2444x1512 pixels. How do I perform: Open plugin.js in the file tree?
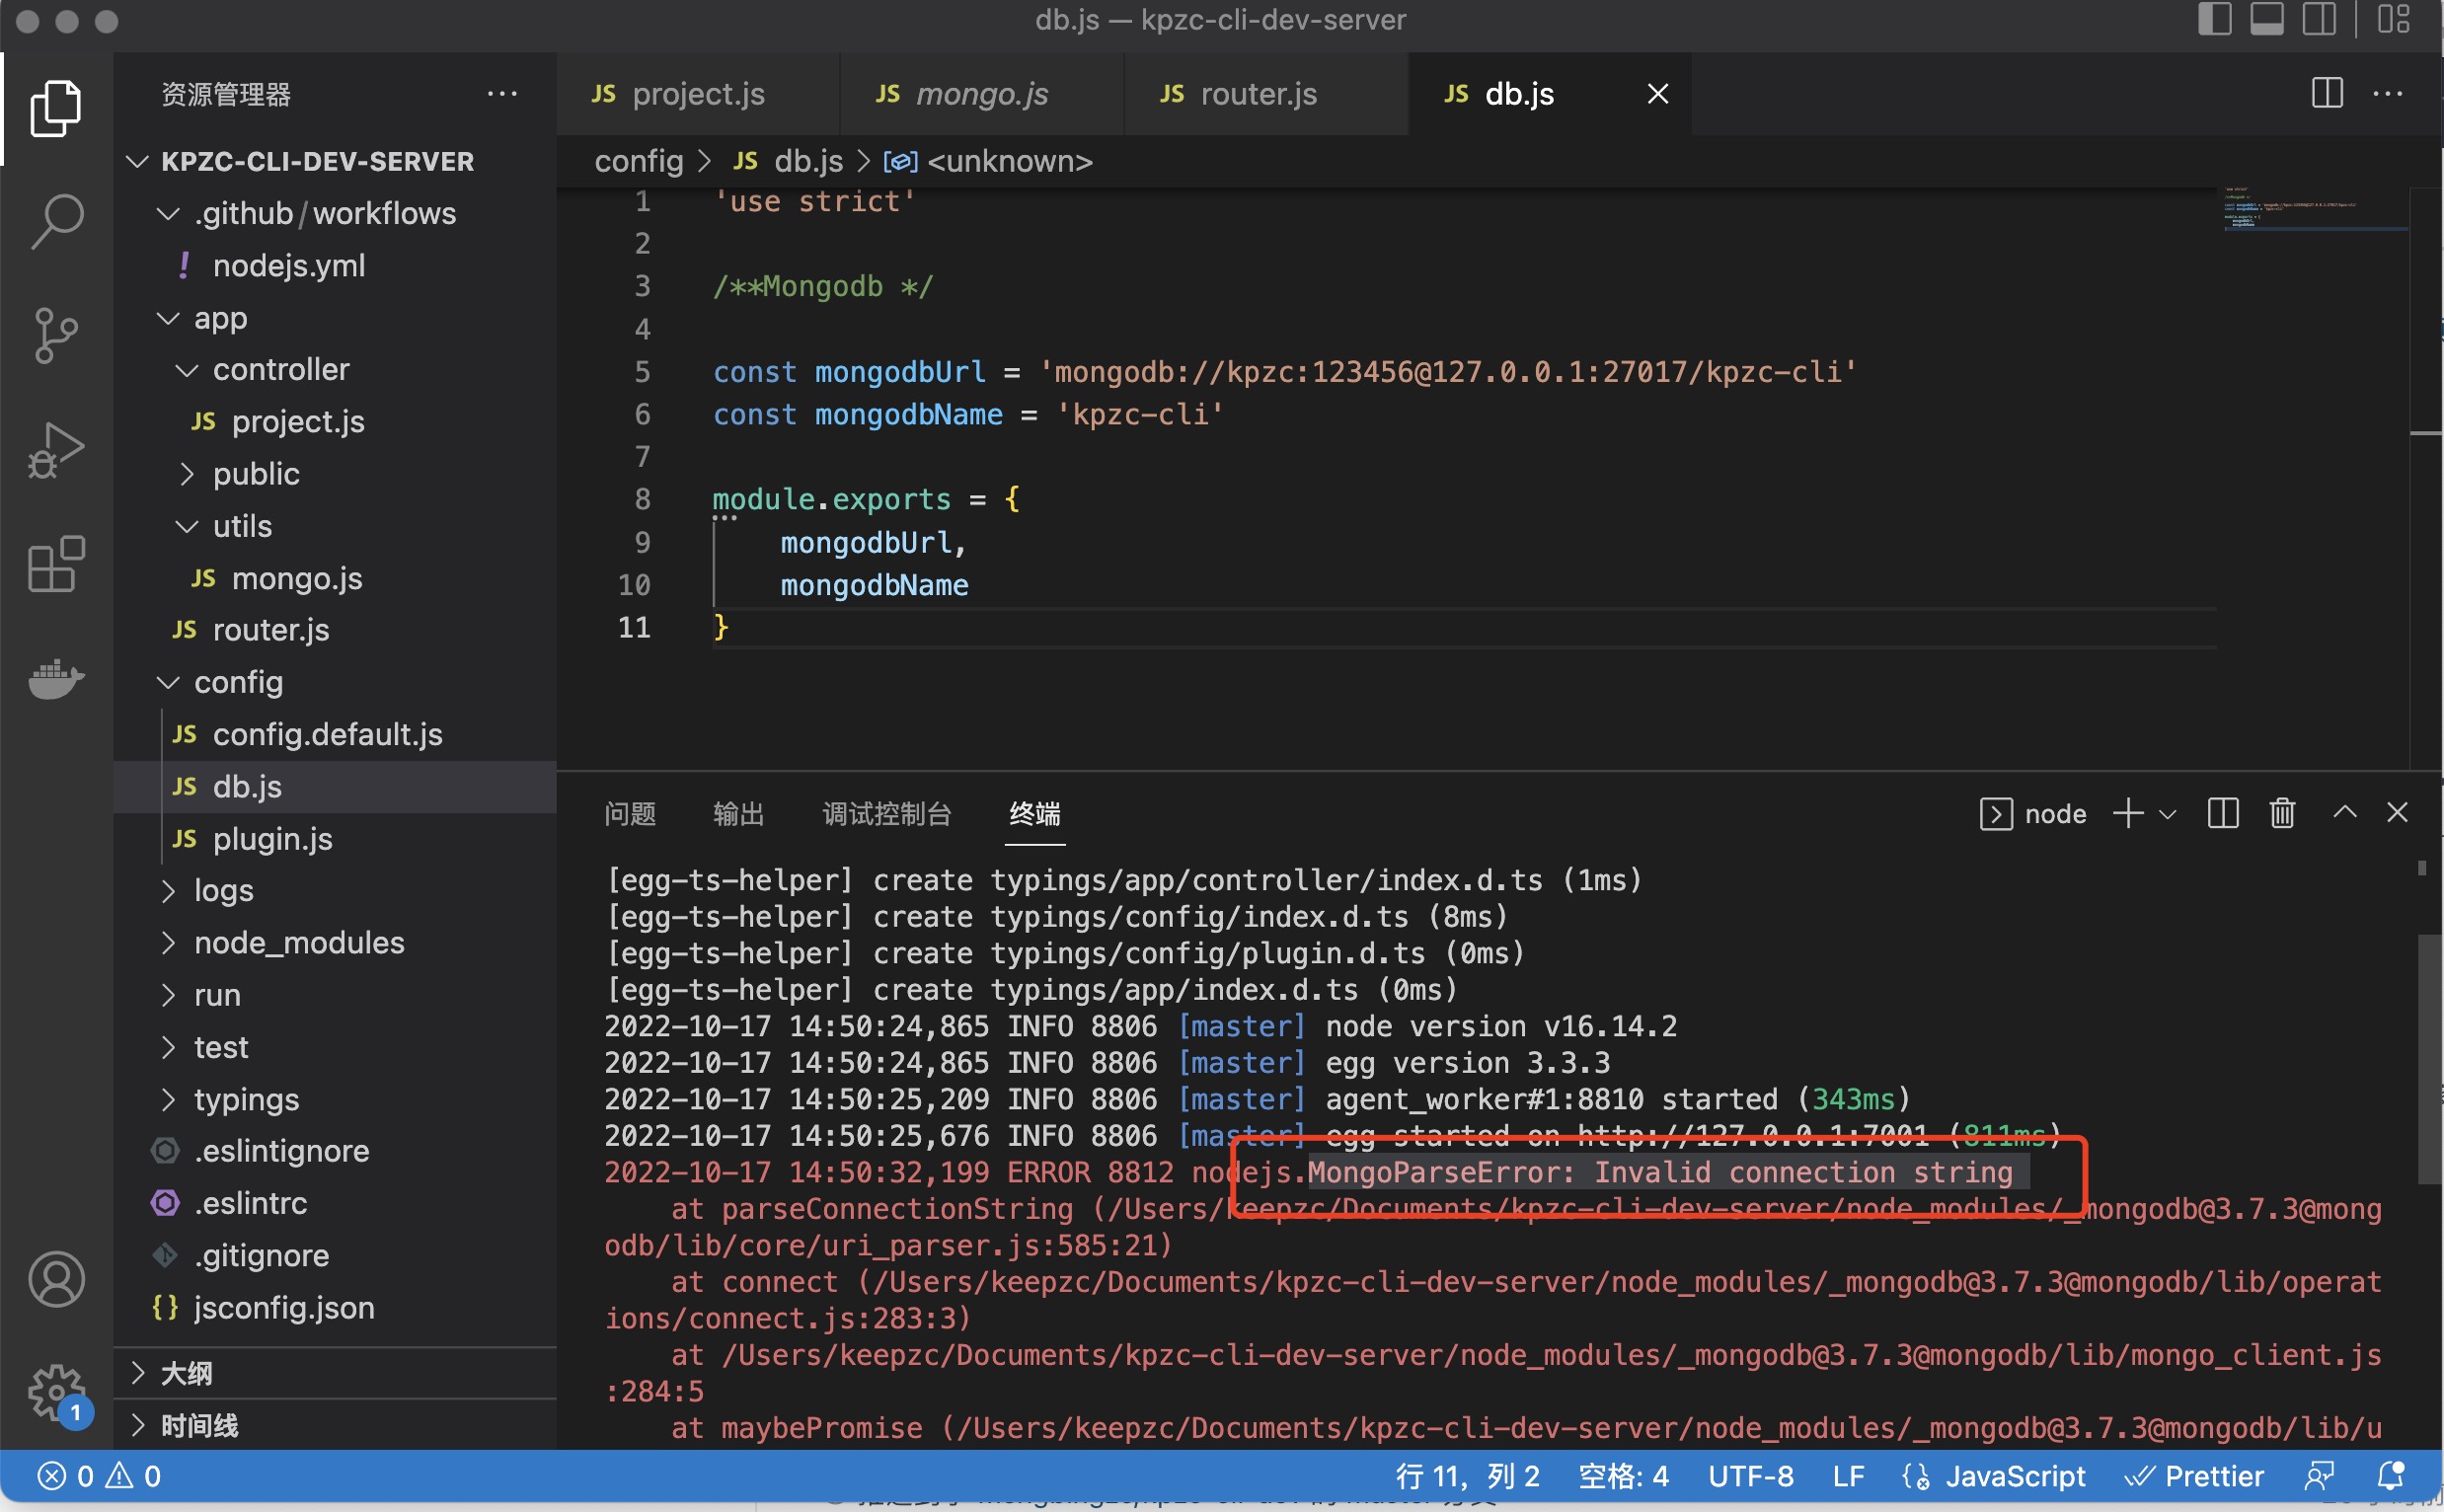[x=335, y=838]
